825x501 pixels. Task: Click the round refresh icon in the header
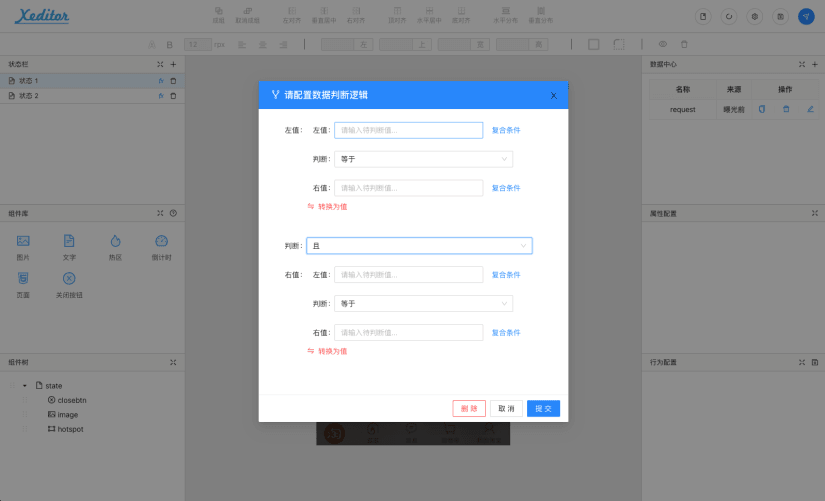[729, 16]
